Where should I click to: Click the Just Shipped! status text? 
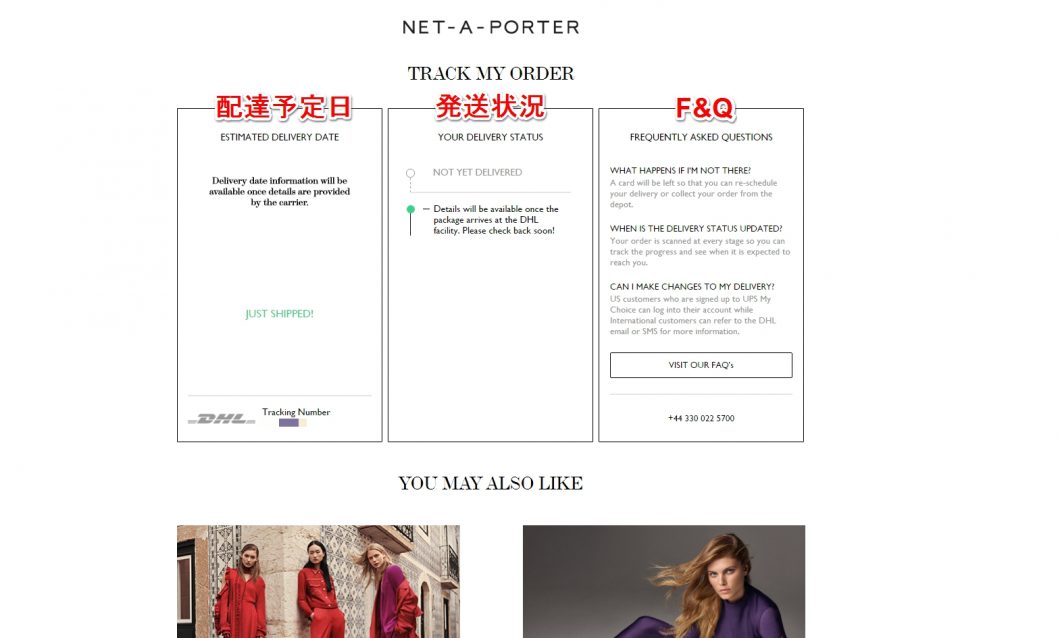point(279,314)
